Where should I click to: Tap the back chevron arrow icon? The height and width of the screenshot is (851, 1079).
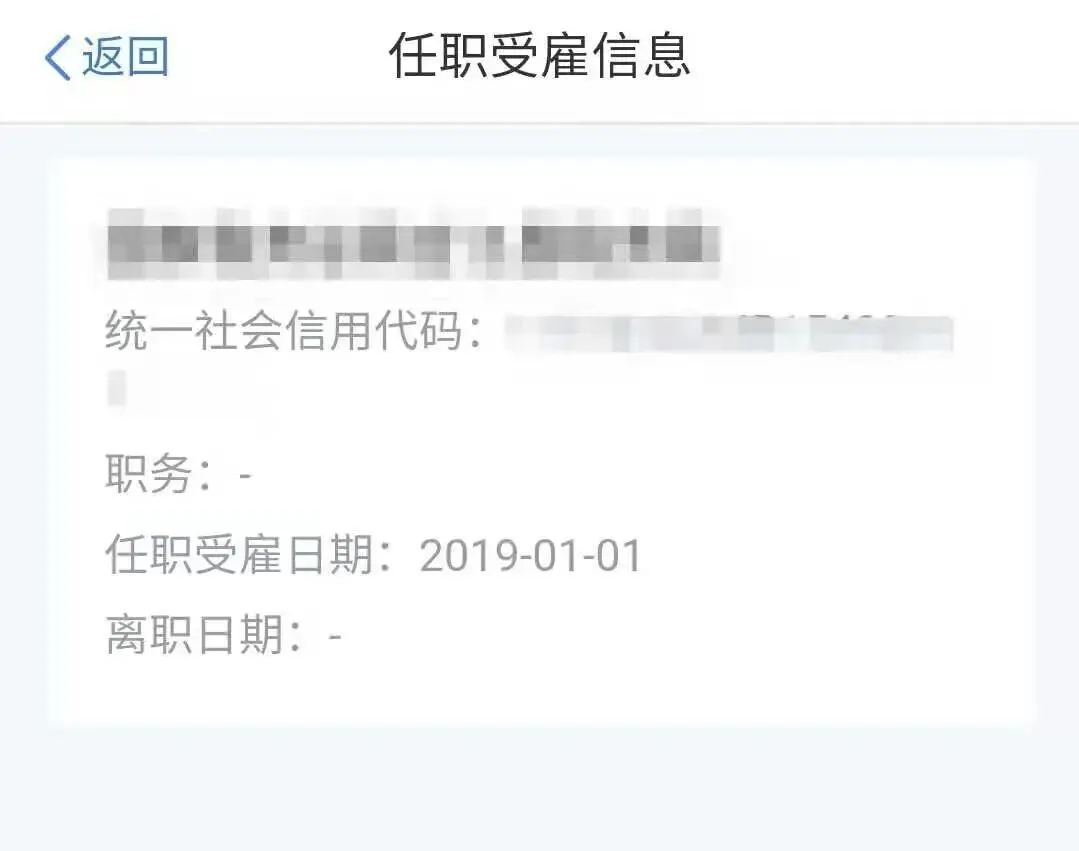click(x=58, y=57)
